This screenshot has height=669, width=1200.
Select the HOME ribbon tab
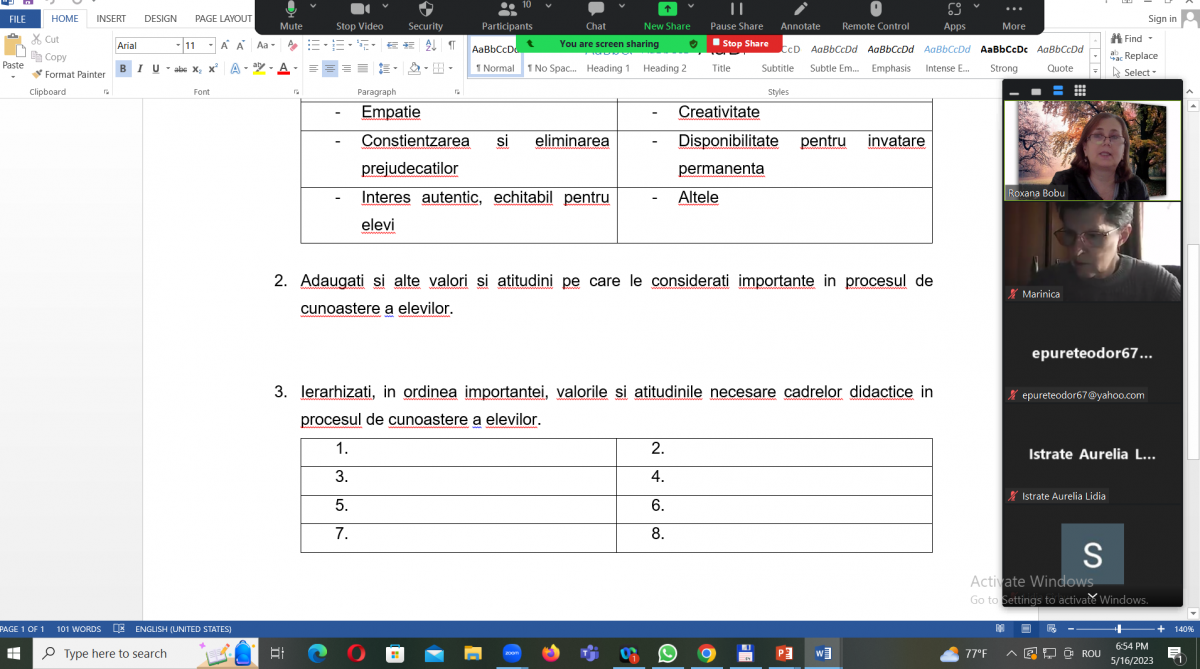tap(65, 18)
